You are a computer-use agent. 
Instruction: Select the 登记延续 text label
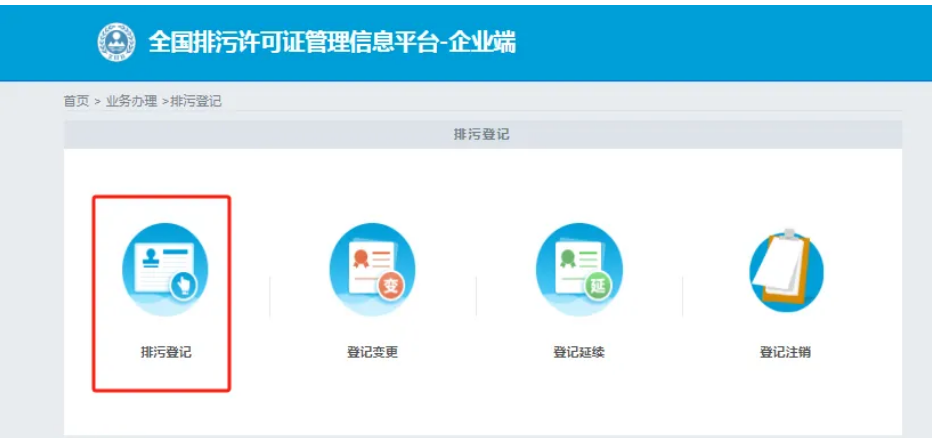click(x=579, y=352)
